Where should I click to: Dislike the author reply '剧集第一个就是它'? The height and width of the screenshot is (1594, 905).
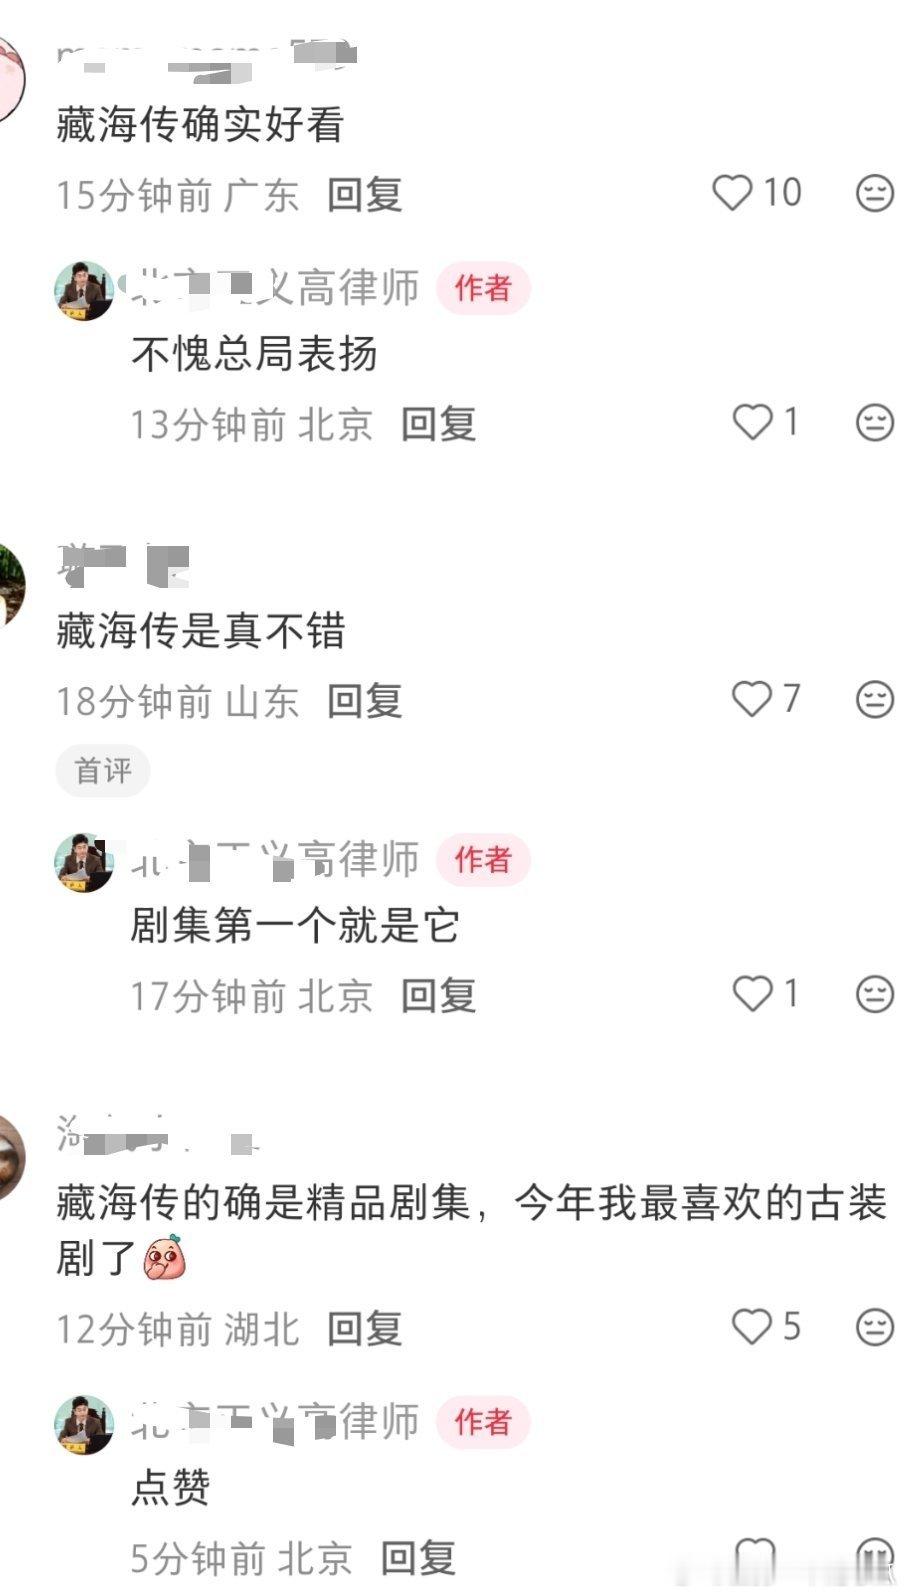[x=875, y=993]
